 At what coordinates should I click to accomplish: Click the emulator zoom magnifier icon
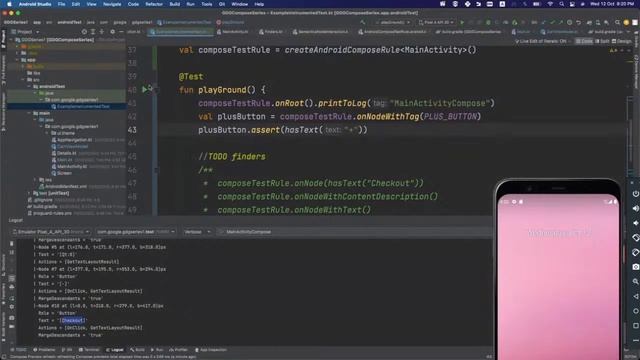[x=636, y=282]
